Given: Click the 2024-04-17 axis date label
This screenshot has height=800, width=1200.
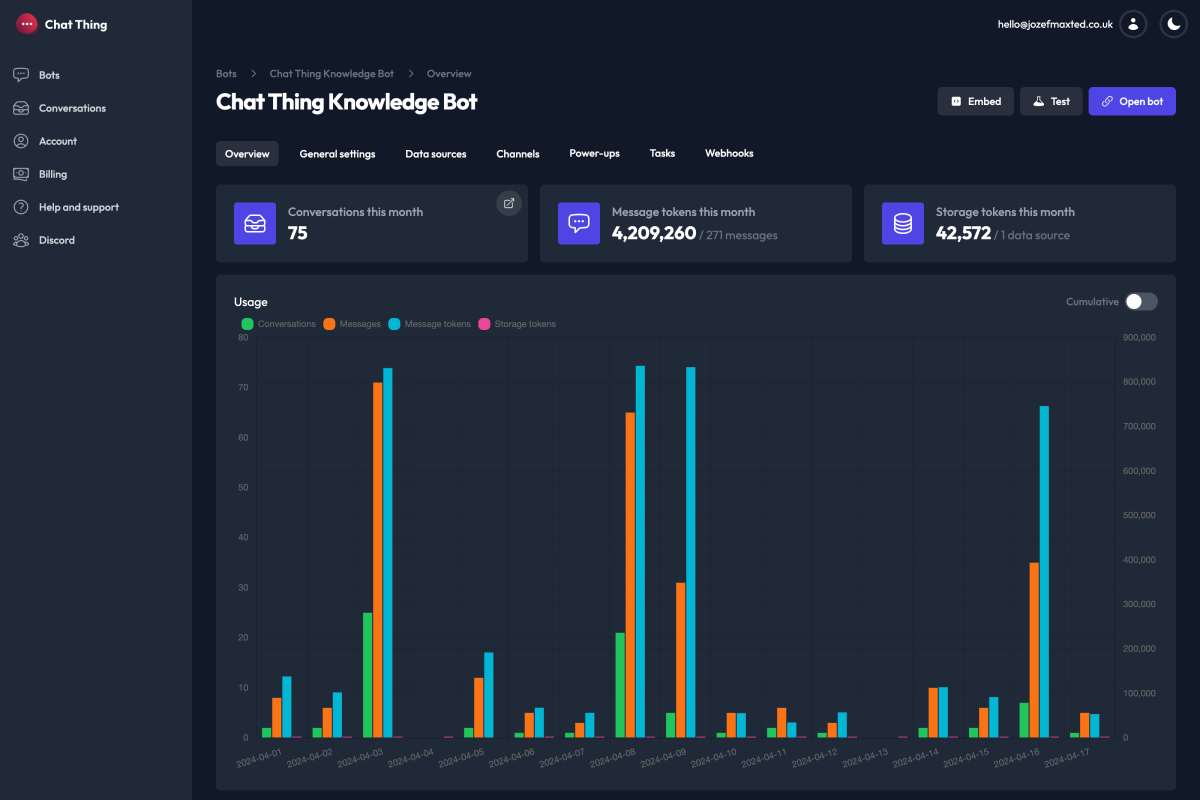Looking at the screenshot, I should [x=1066, y=758].
